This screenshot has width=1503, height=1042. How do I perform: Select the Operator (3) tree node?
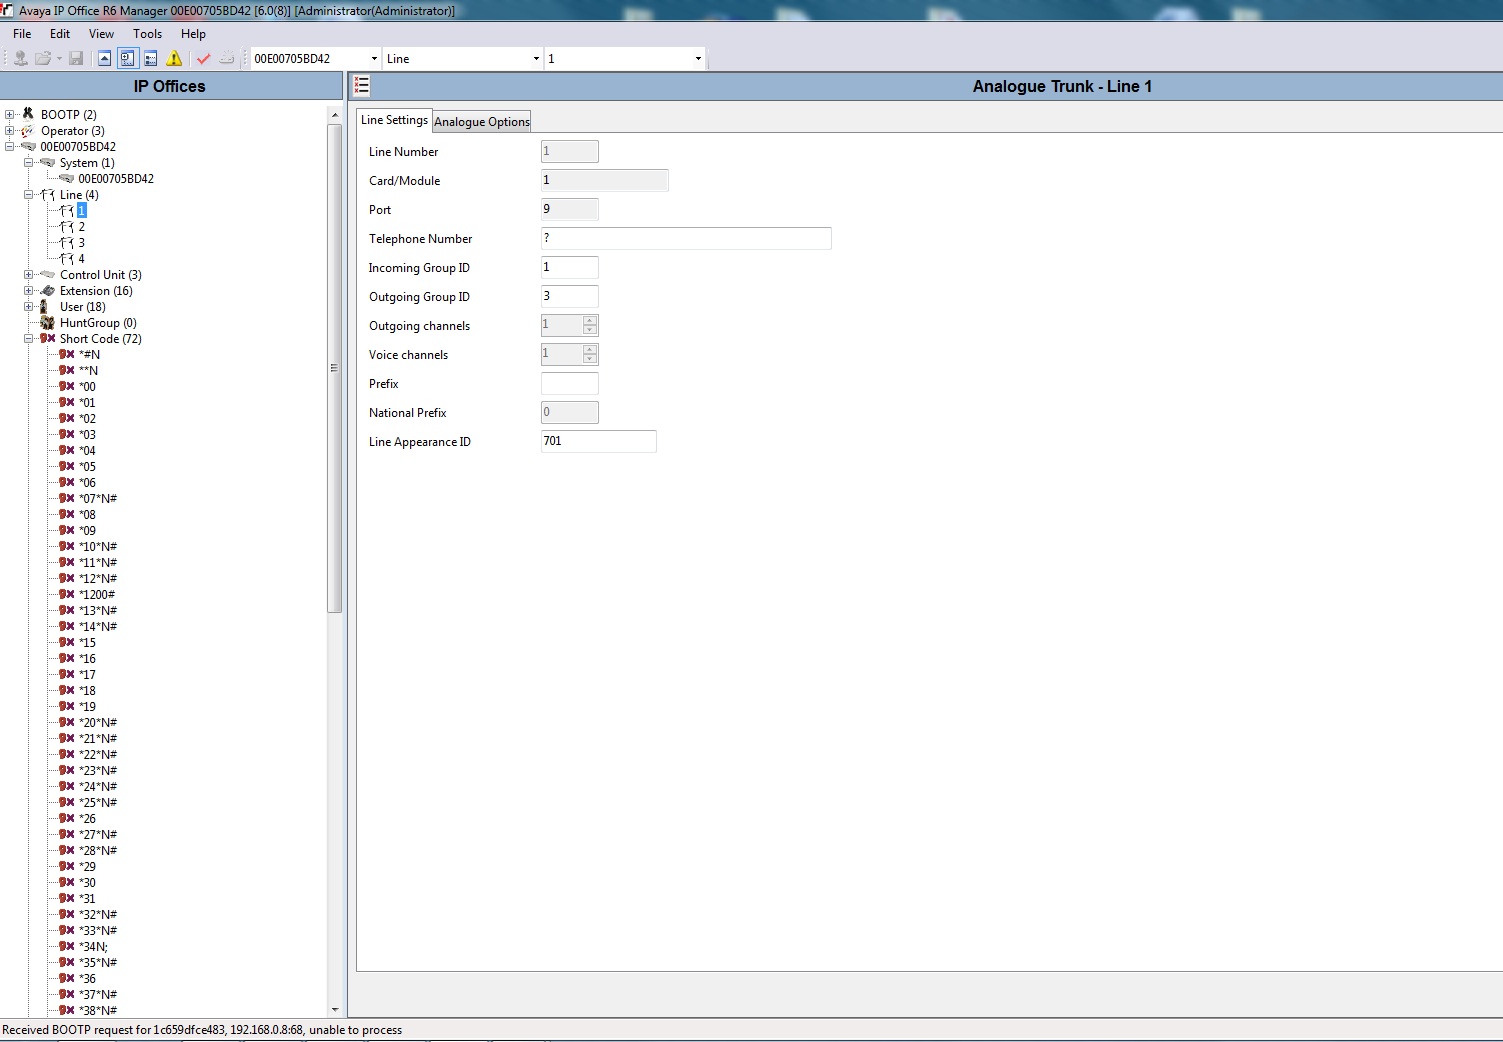(72, 131)
